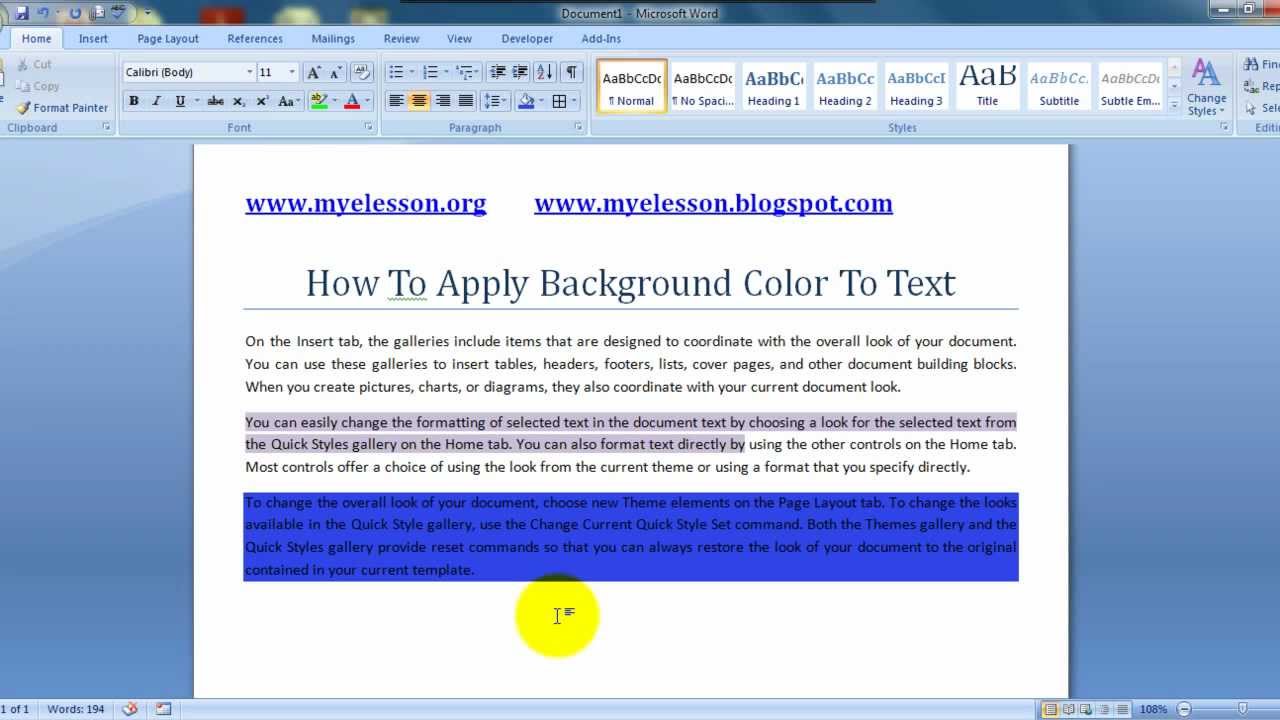Expand the shading color dropdown arrow
Image resolution: width=1280 pixels, height=720 pixels.
[x=541, y=101]
